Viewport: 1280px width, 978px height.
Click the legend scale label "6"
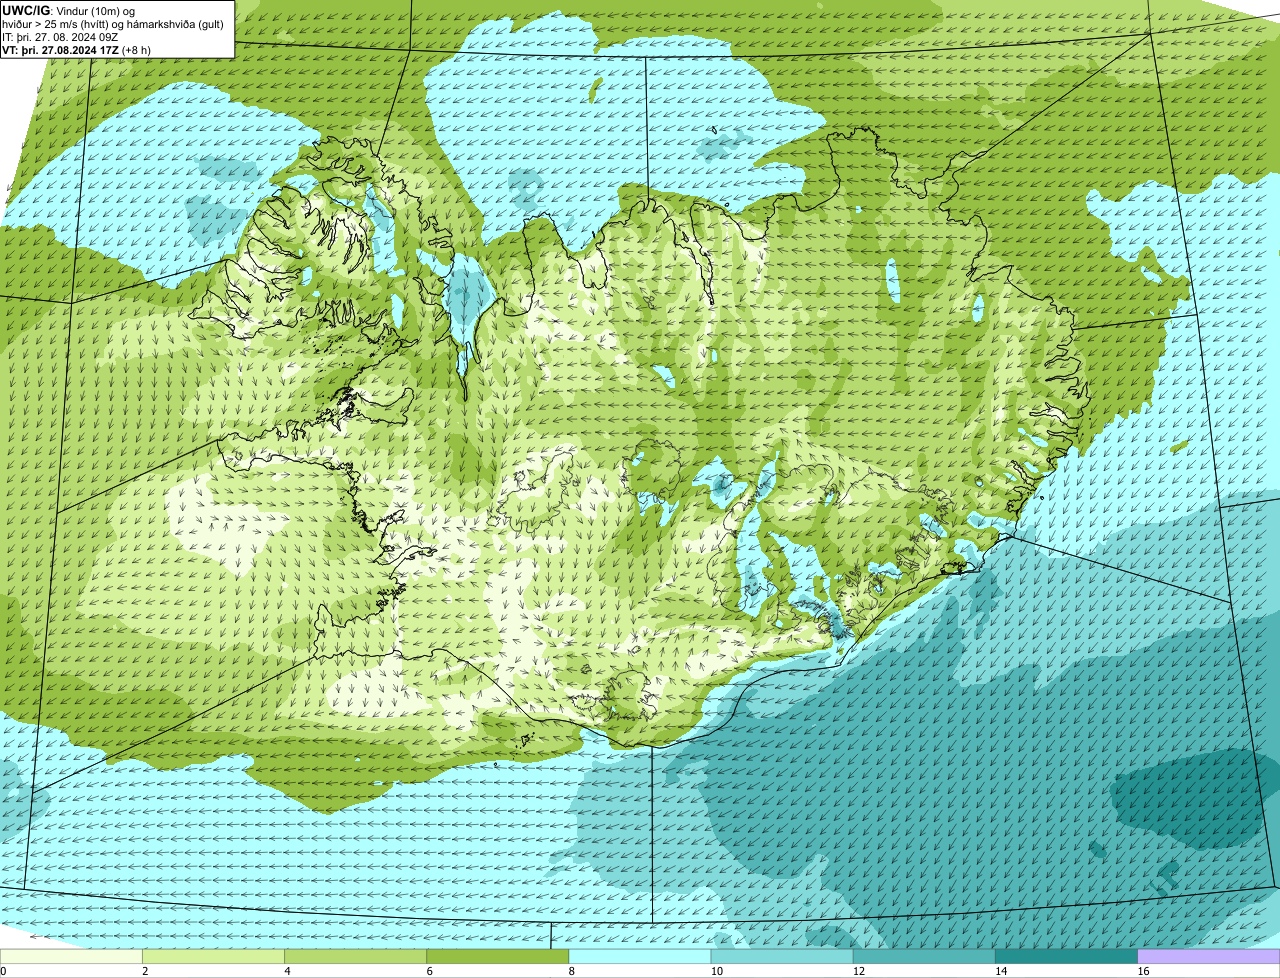(x=430, y=971)
